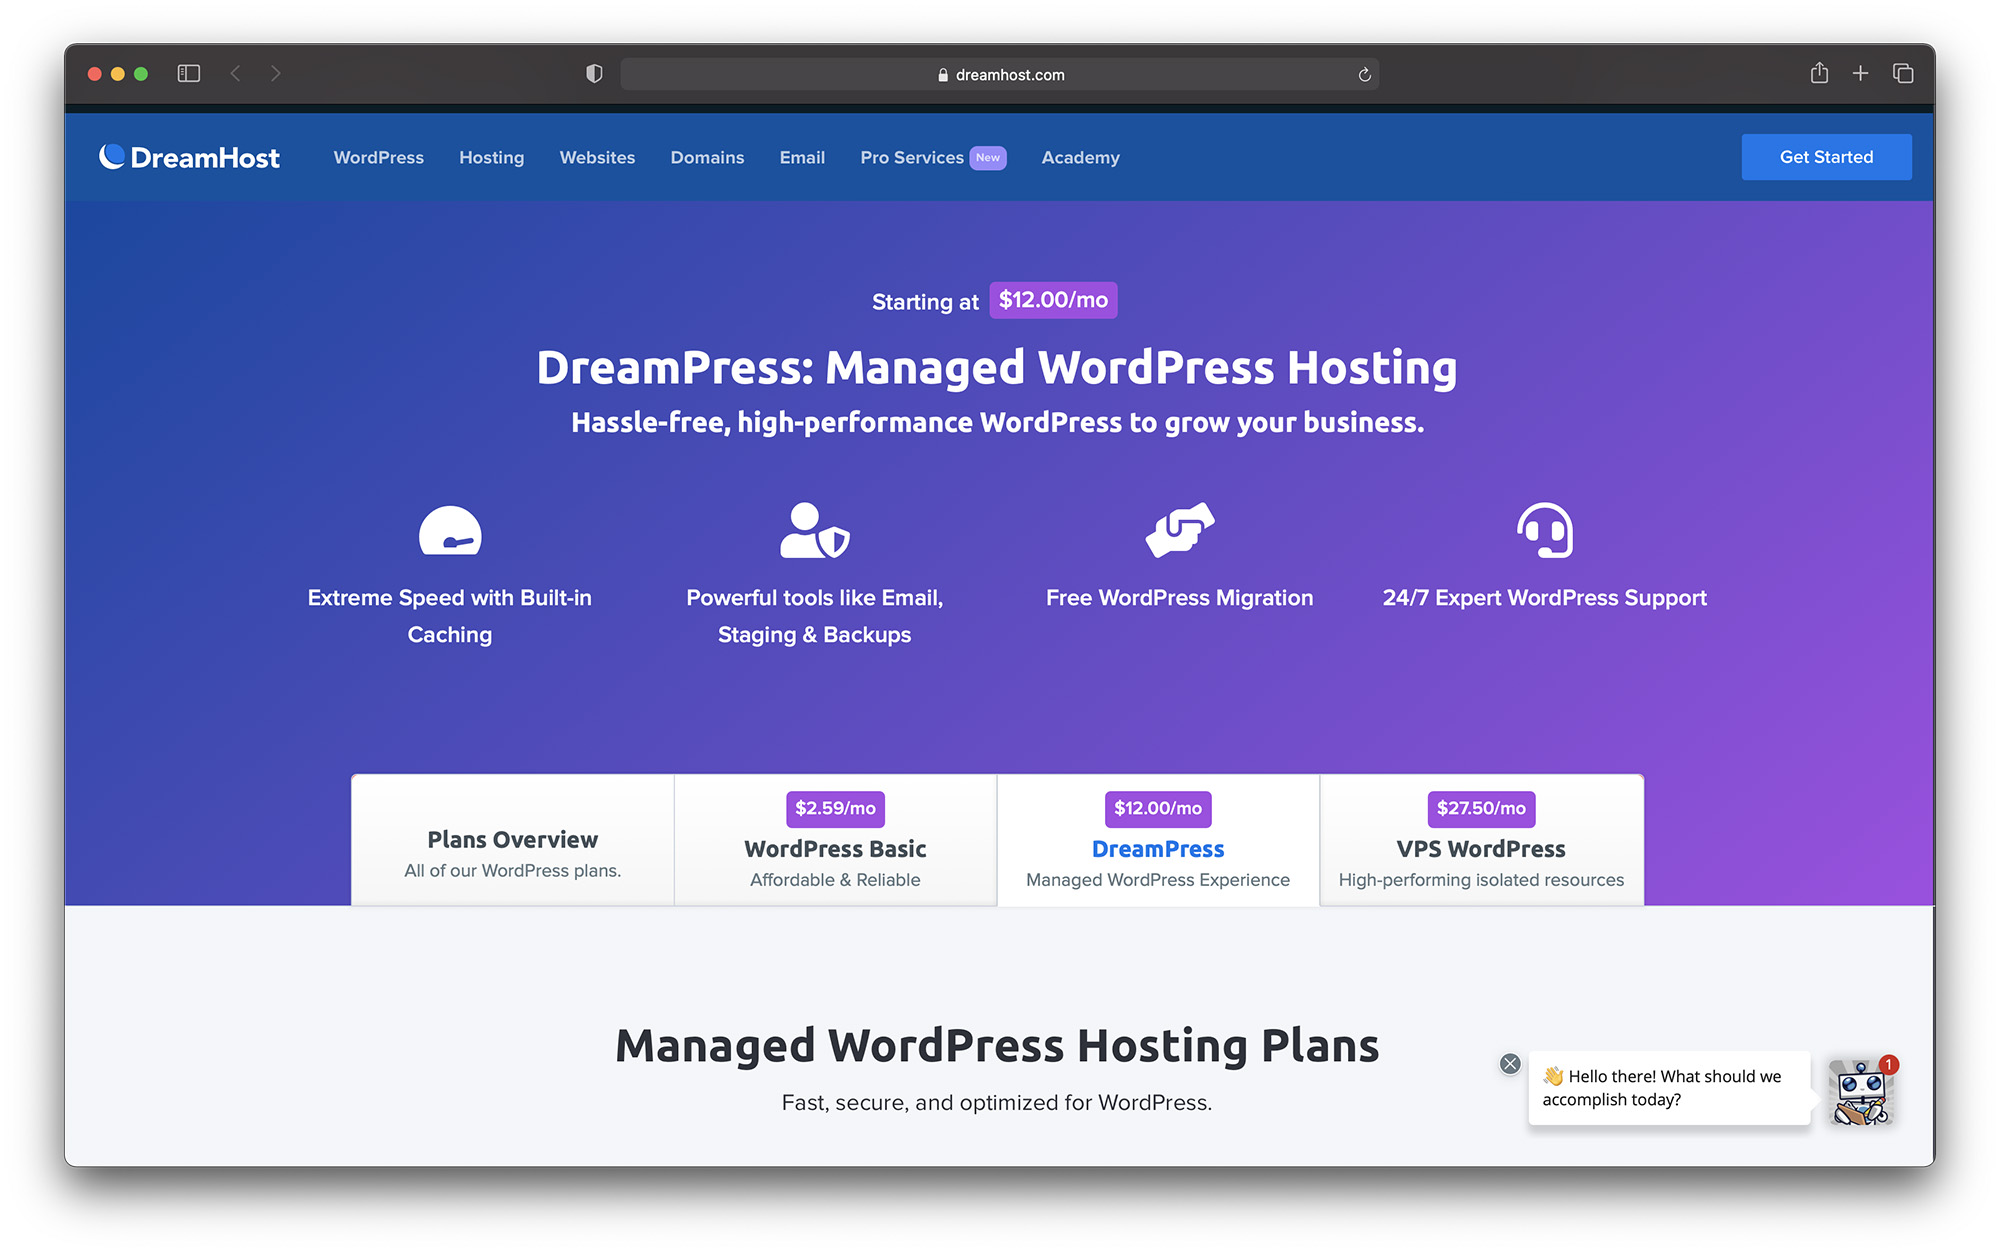Expand the Pro Services menu

click(x=912, y=157)
